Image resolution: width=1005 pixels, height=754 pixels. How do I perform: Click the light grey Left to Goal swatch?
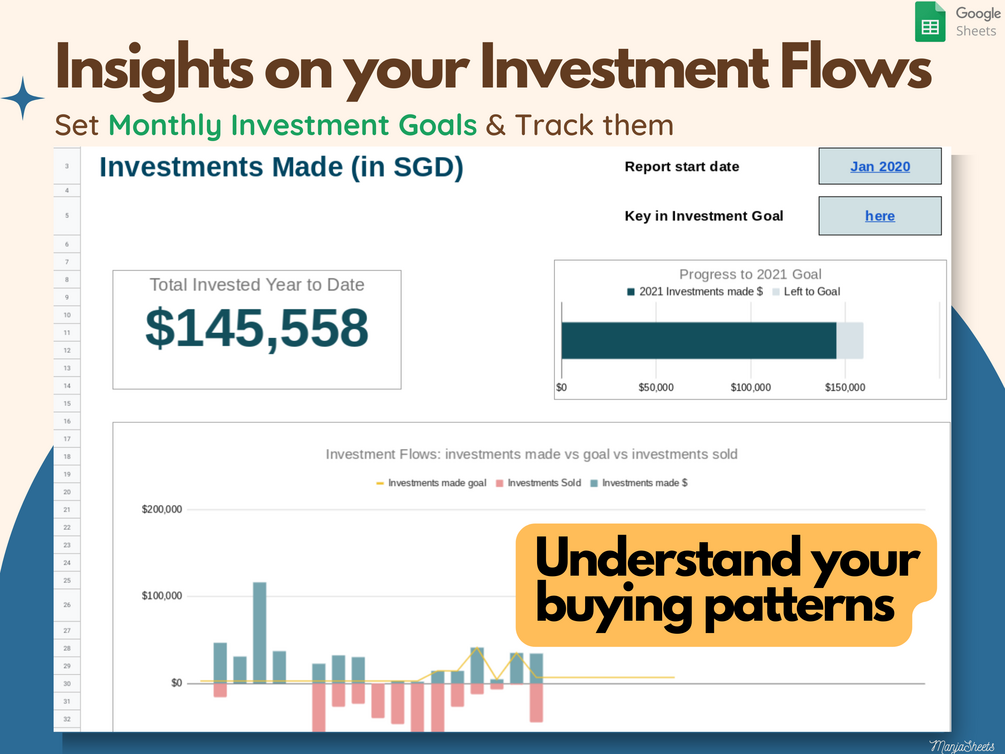tap(776, 292)
